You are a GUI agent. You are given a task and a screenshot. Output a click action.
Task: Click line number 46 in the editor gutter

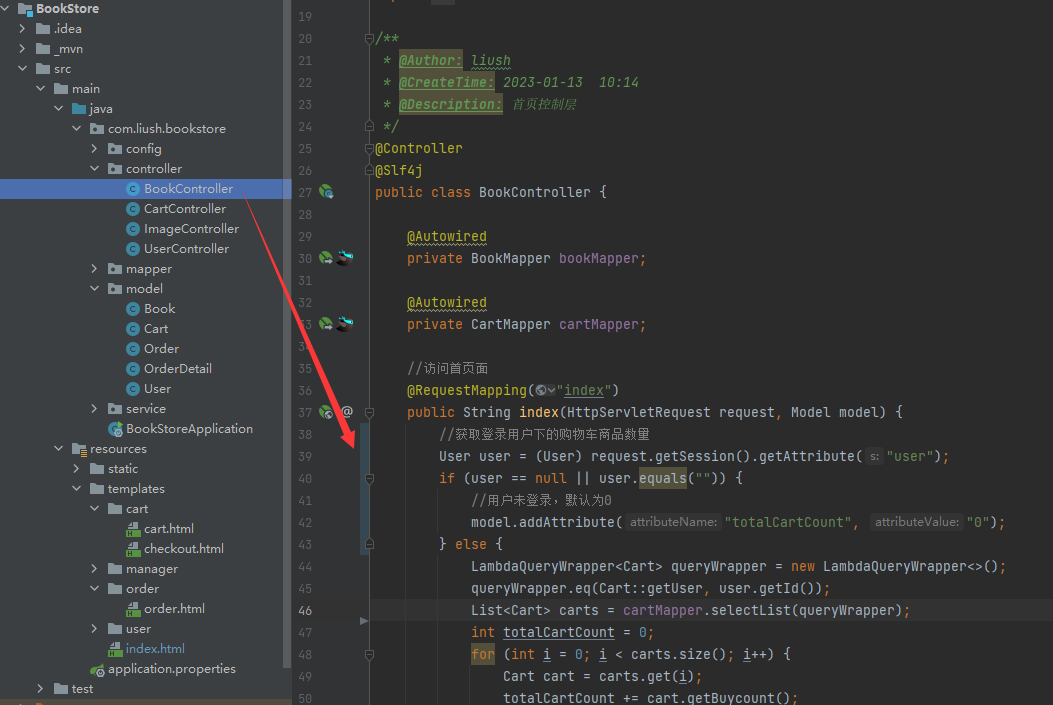click(x=304, y=610)
